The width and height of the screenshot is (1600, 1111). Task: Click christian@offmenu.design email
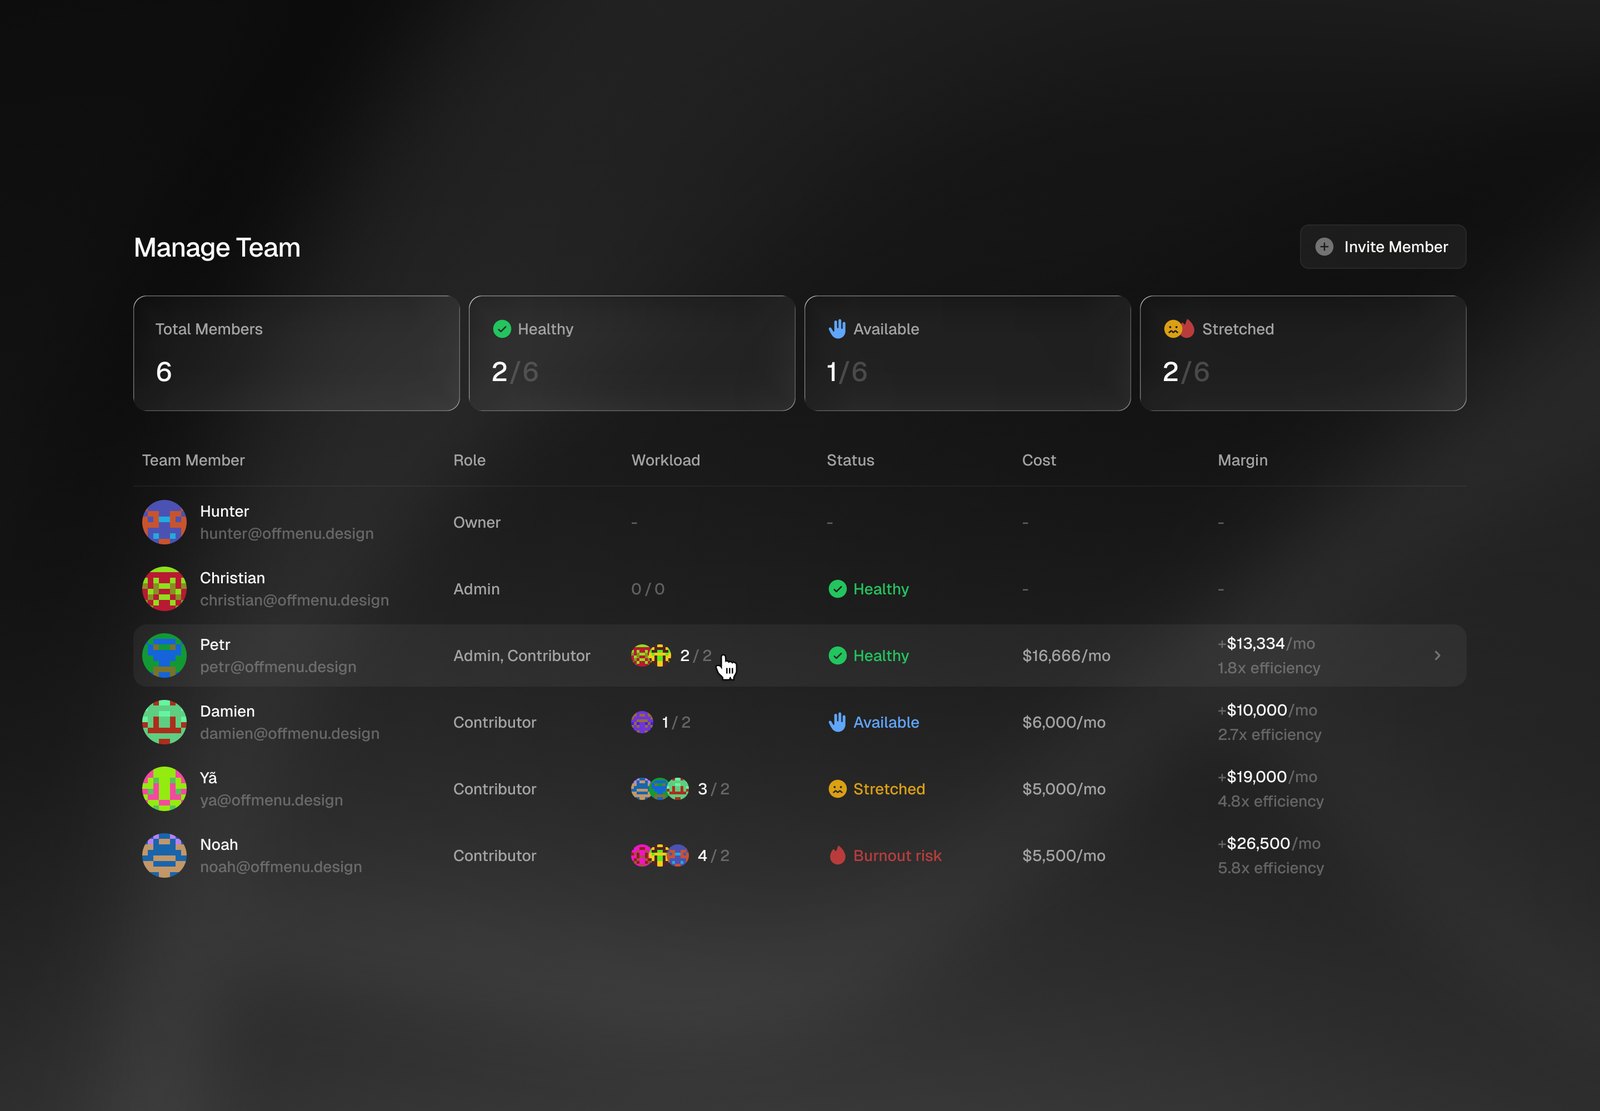coord(294,600)
